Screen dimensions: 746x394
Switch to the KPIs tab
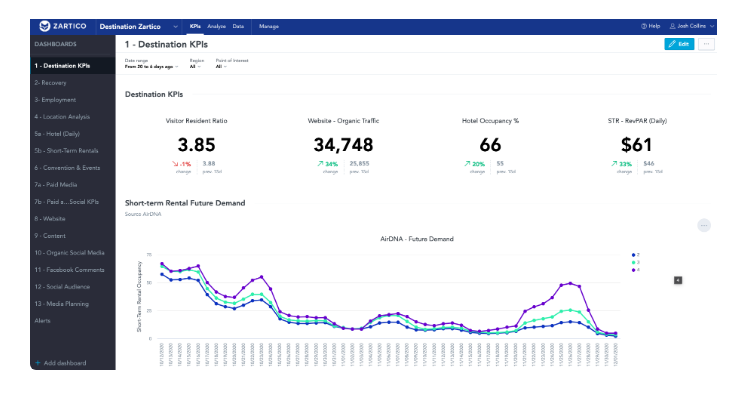(x=195, y=26)
